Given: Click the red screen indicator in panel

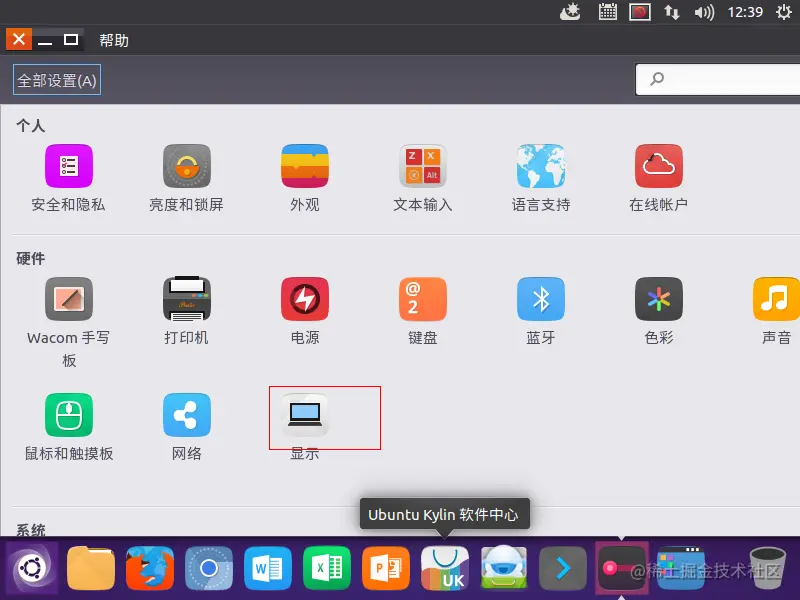Looking at the screenshot, I should pyautogui.click(x=639, y=11).
